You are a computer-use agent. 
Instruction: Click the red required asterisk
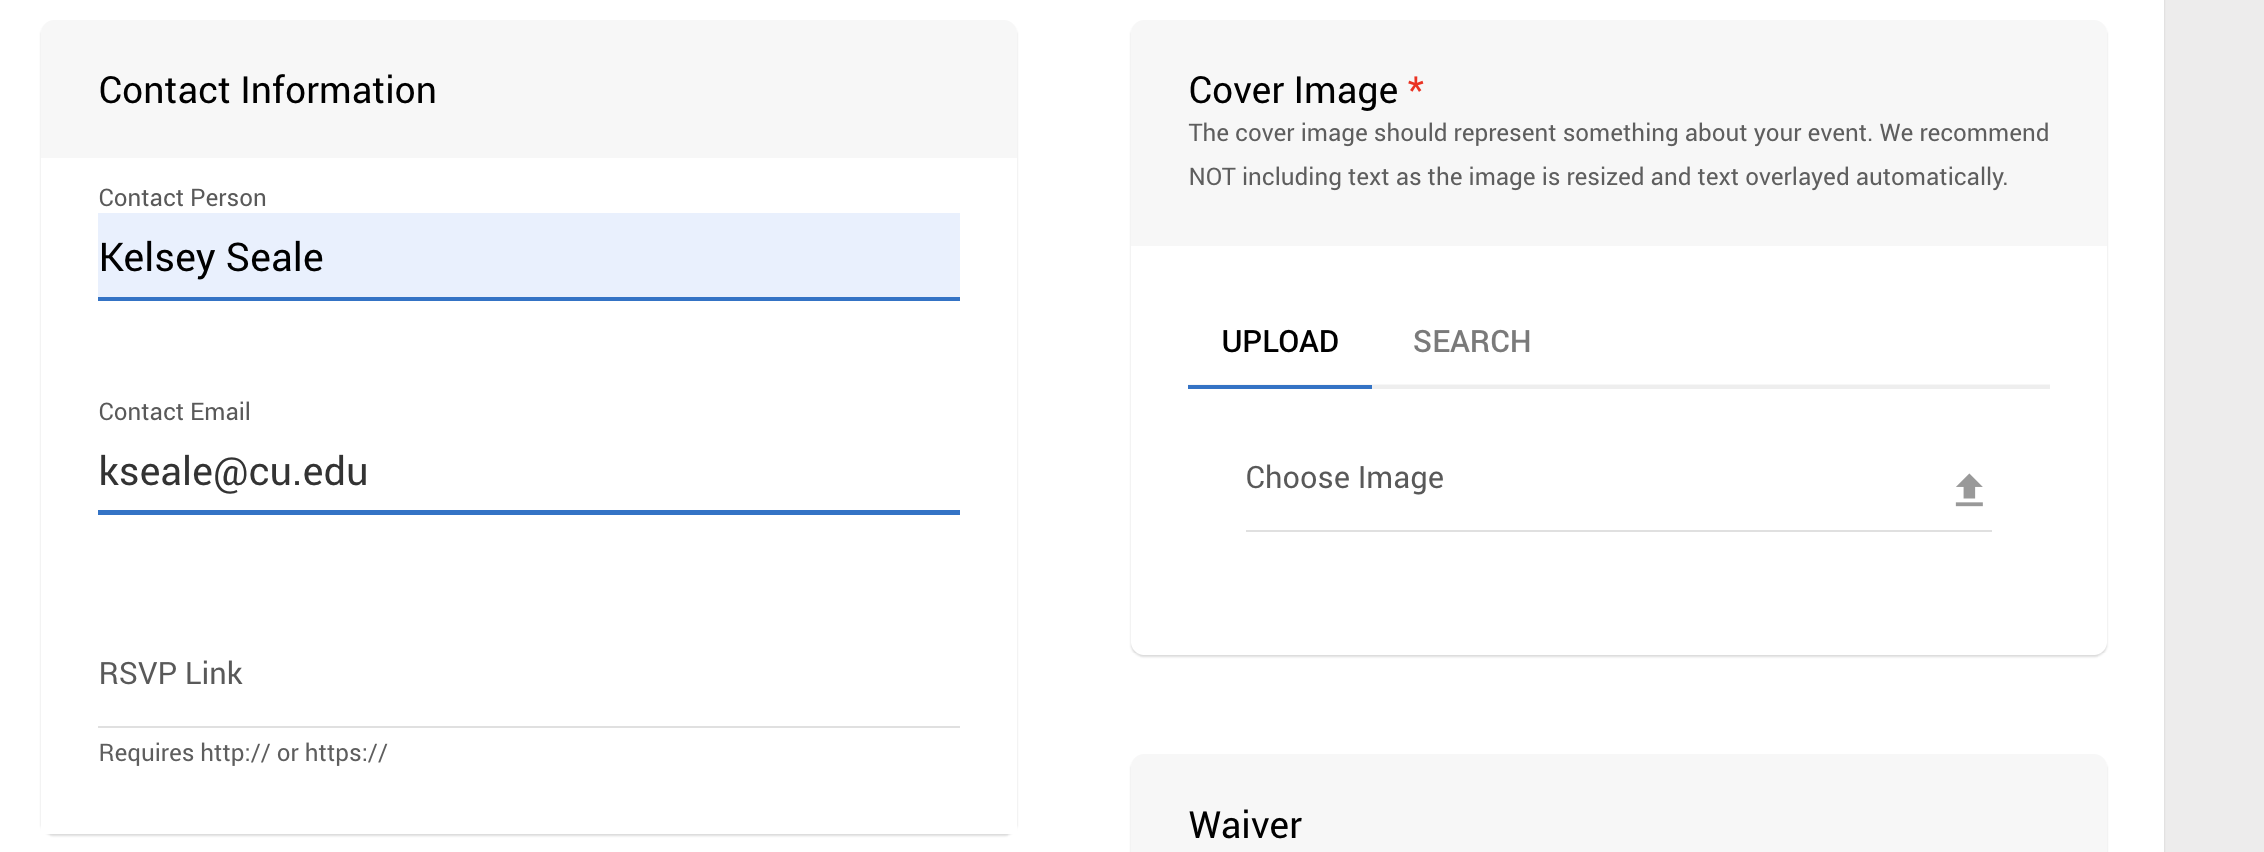[x=1416, y=85]
